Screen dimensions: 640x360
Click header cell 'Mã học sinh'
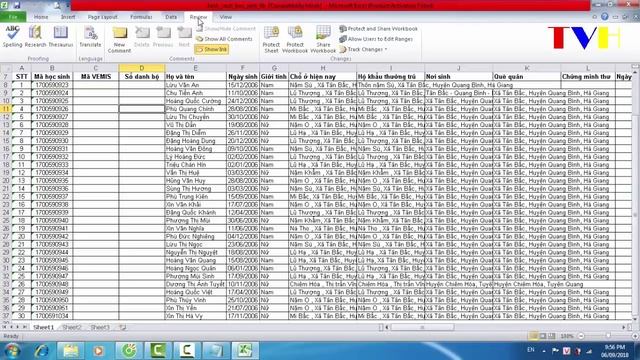pyautogui.click(x=52, y=76)
